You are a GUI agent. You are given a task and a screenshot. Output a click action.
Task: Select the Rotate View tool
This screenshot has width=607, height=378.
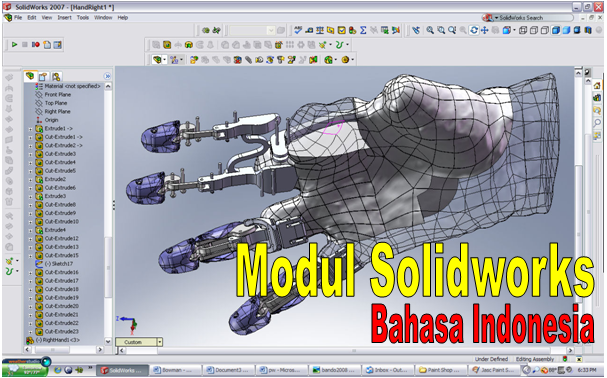474,30
